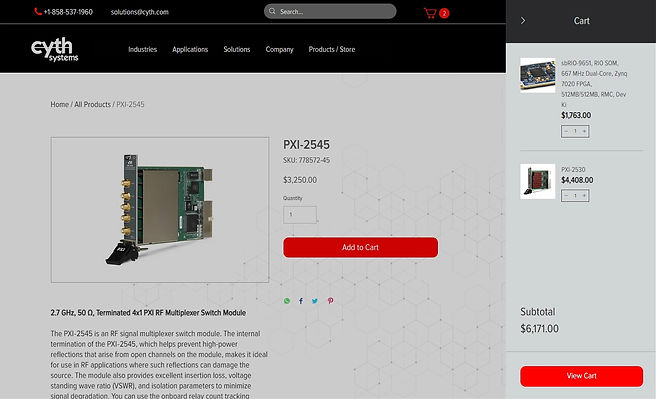Viewport: 656px width, 399px height.
Task: Increase PXI-2530 quantity in cart
Action: 584,195
